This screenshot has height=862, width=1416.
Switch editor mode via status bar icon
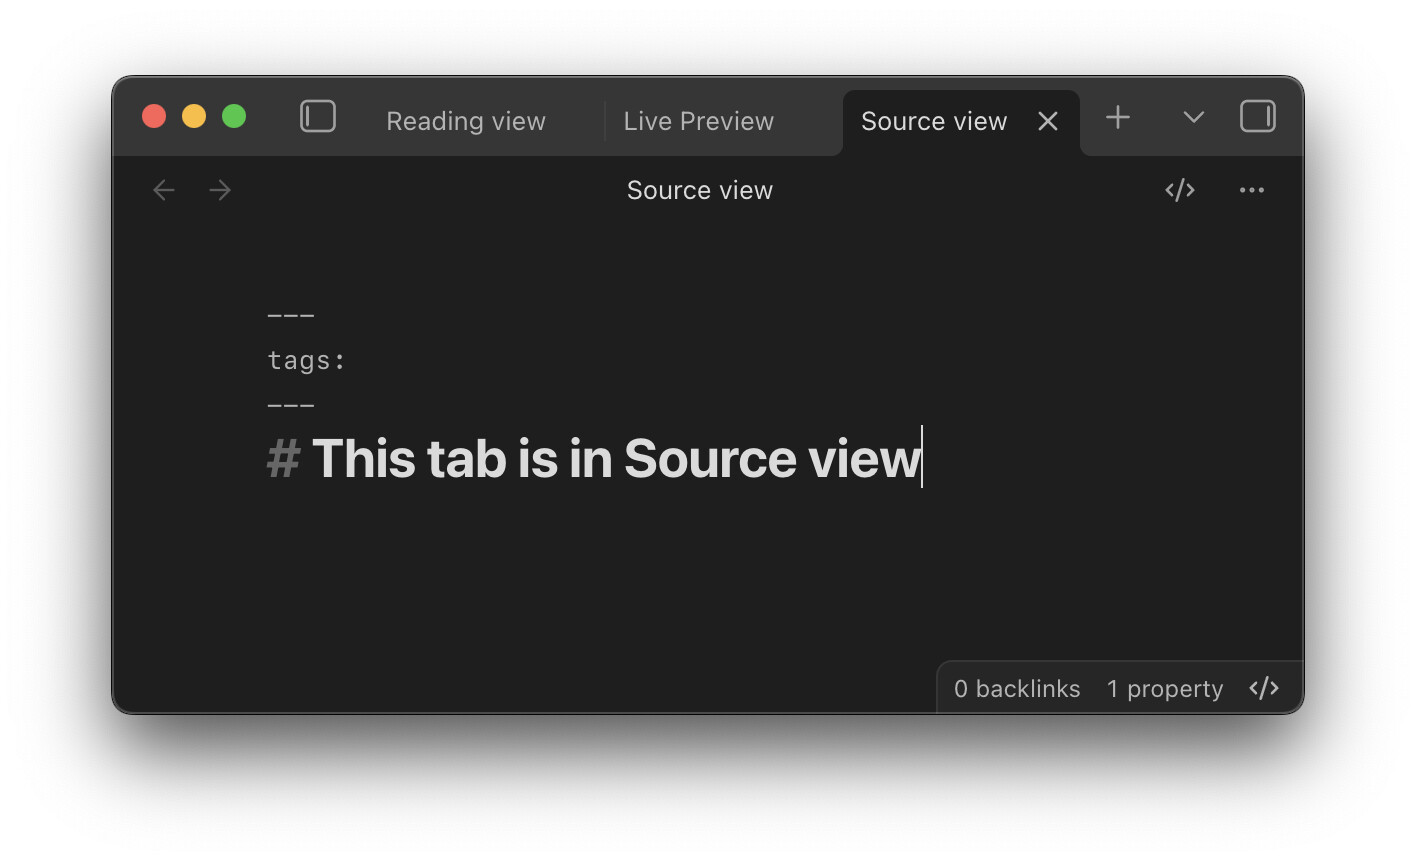click(1264, 688)
